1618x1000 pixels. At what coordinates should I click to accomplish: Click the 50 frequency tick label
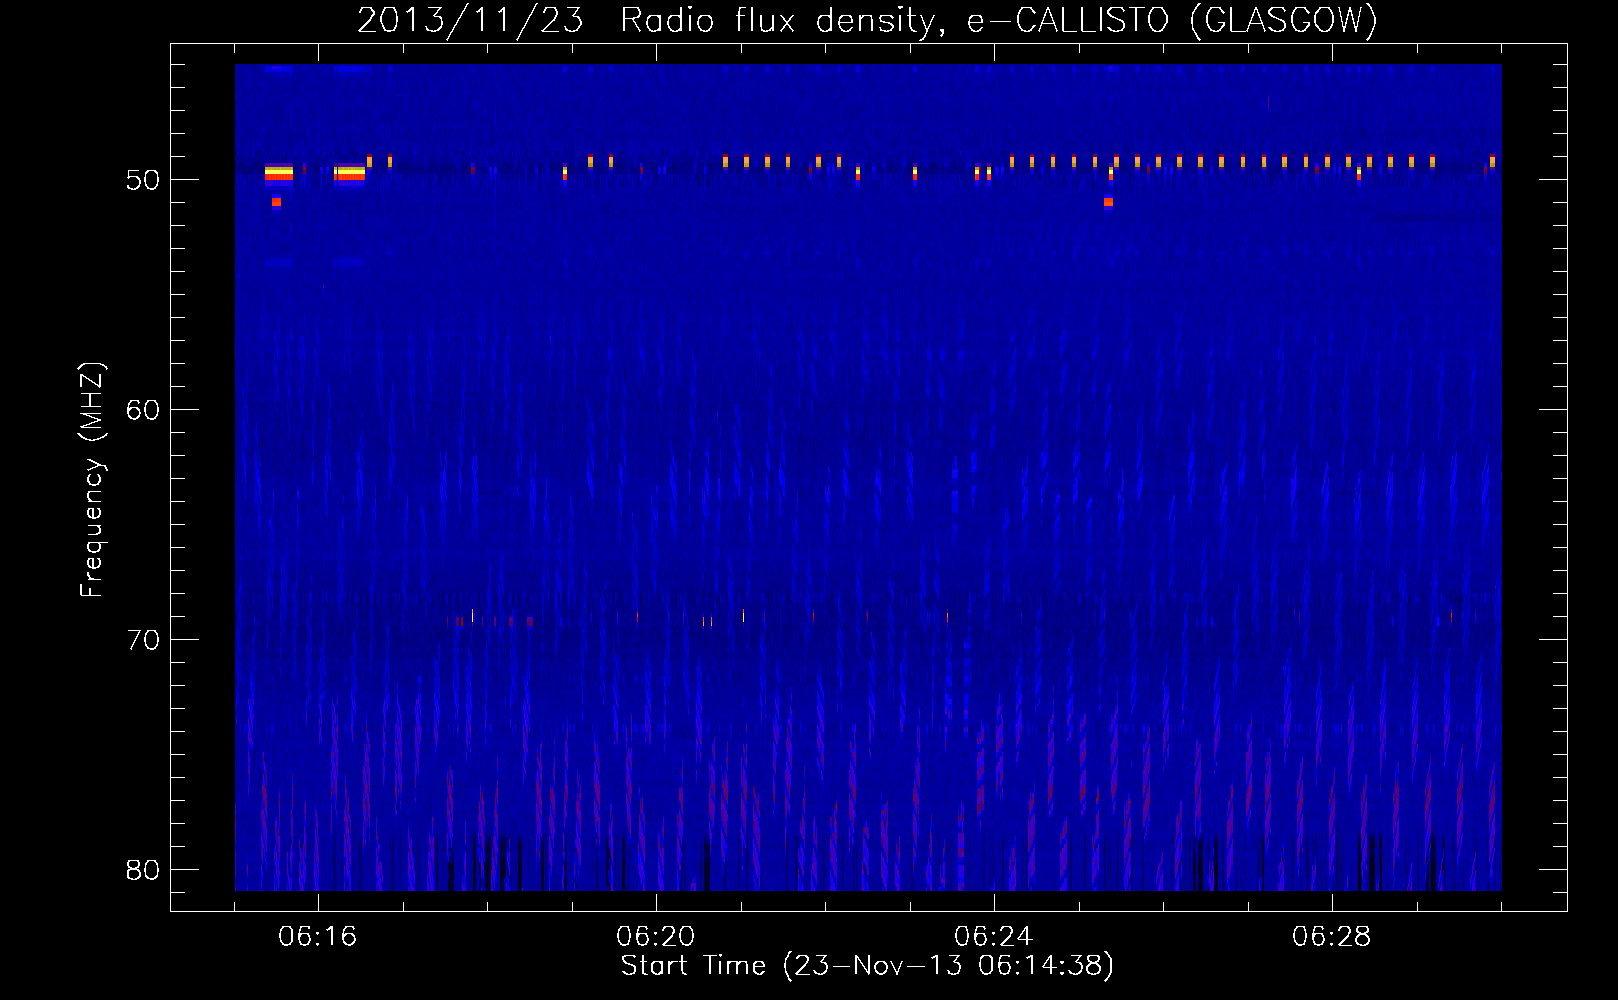coord(143,180)
